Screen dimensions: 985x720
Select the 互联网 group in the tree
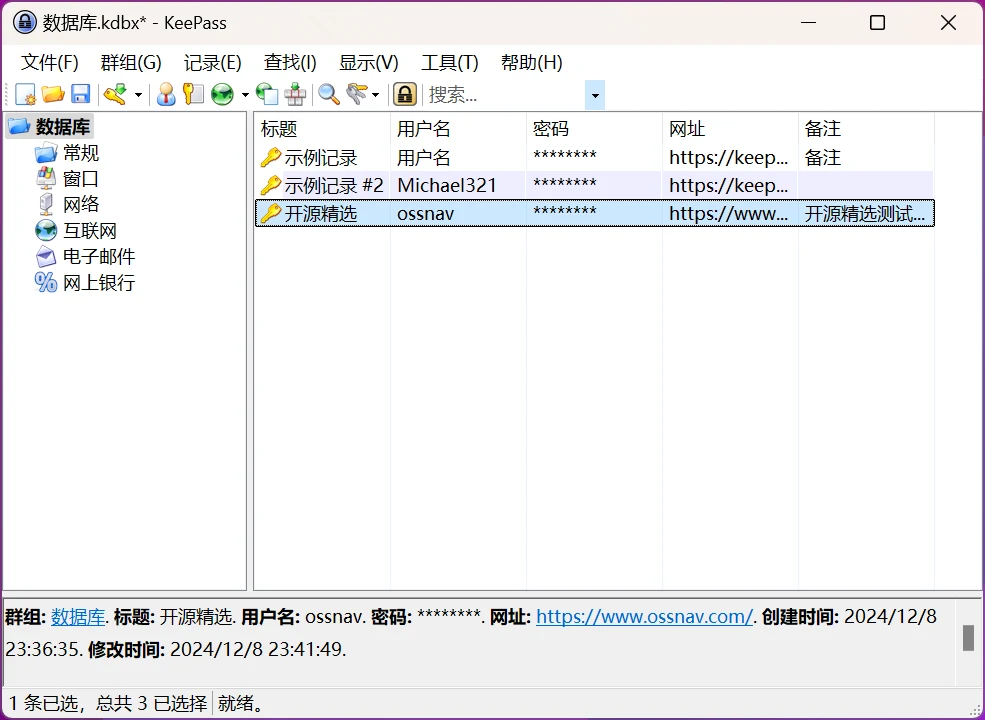tap(89, 231)
